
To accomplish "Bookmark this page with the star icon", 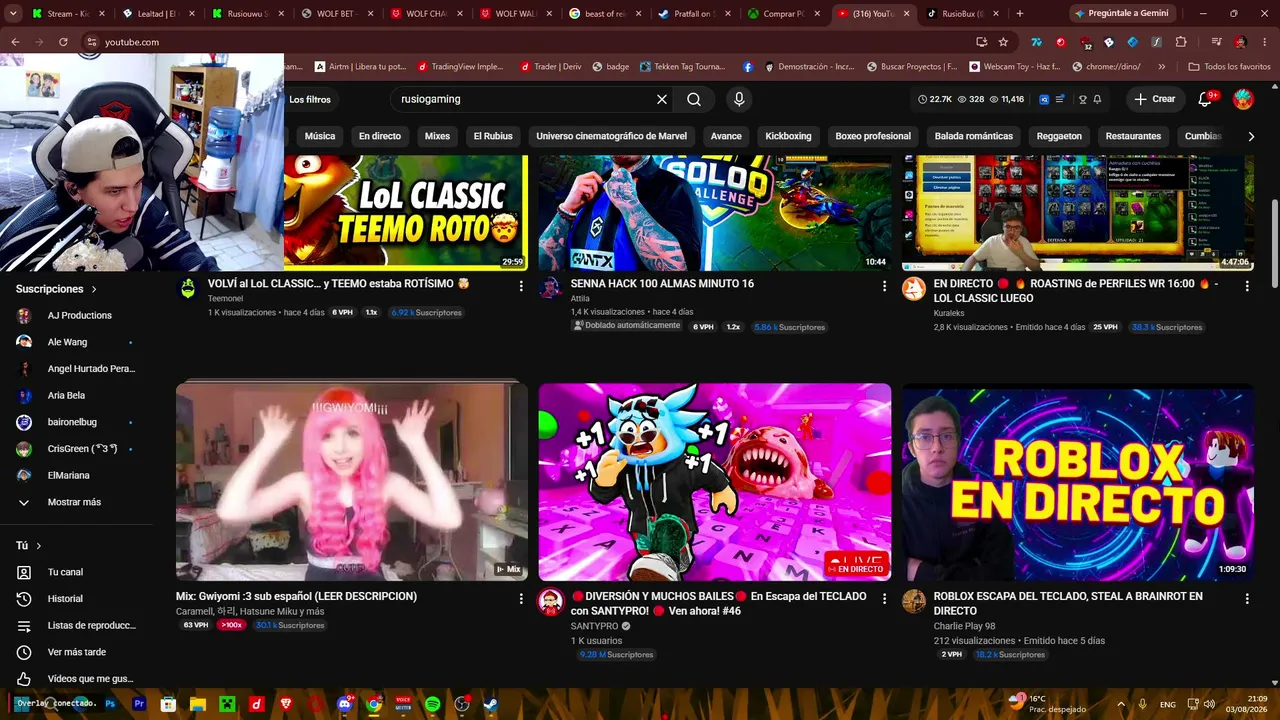I will tap(1003, 42).
